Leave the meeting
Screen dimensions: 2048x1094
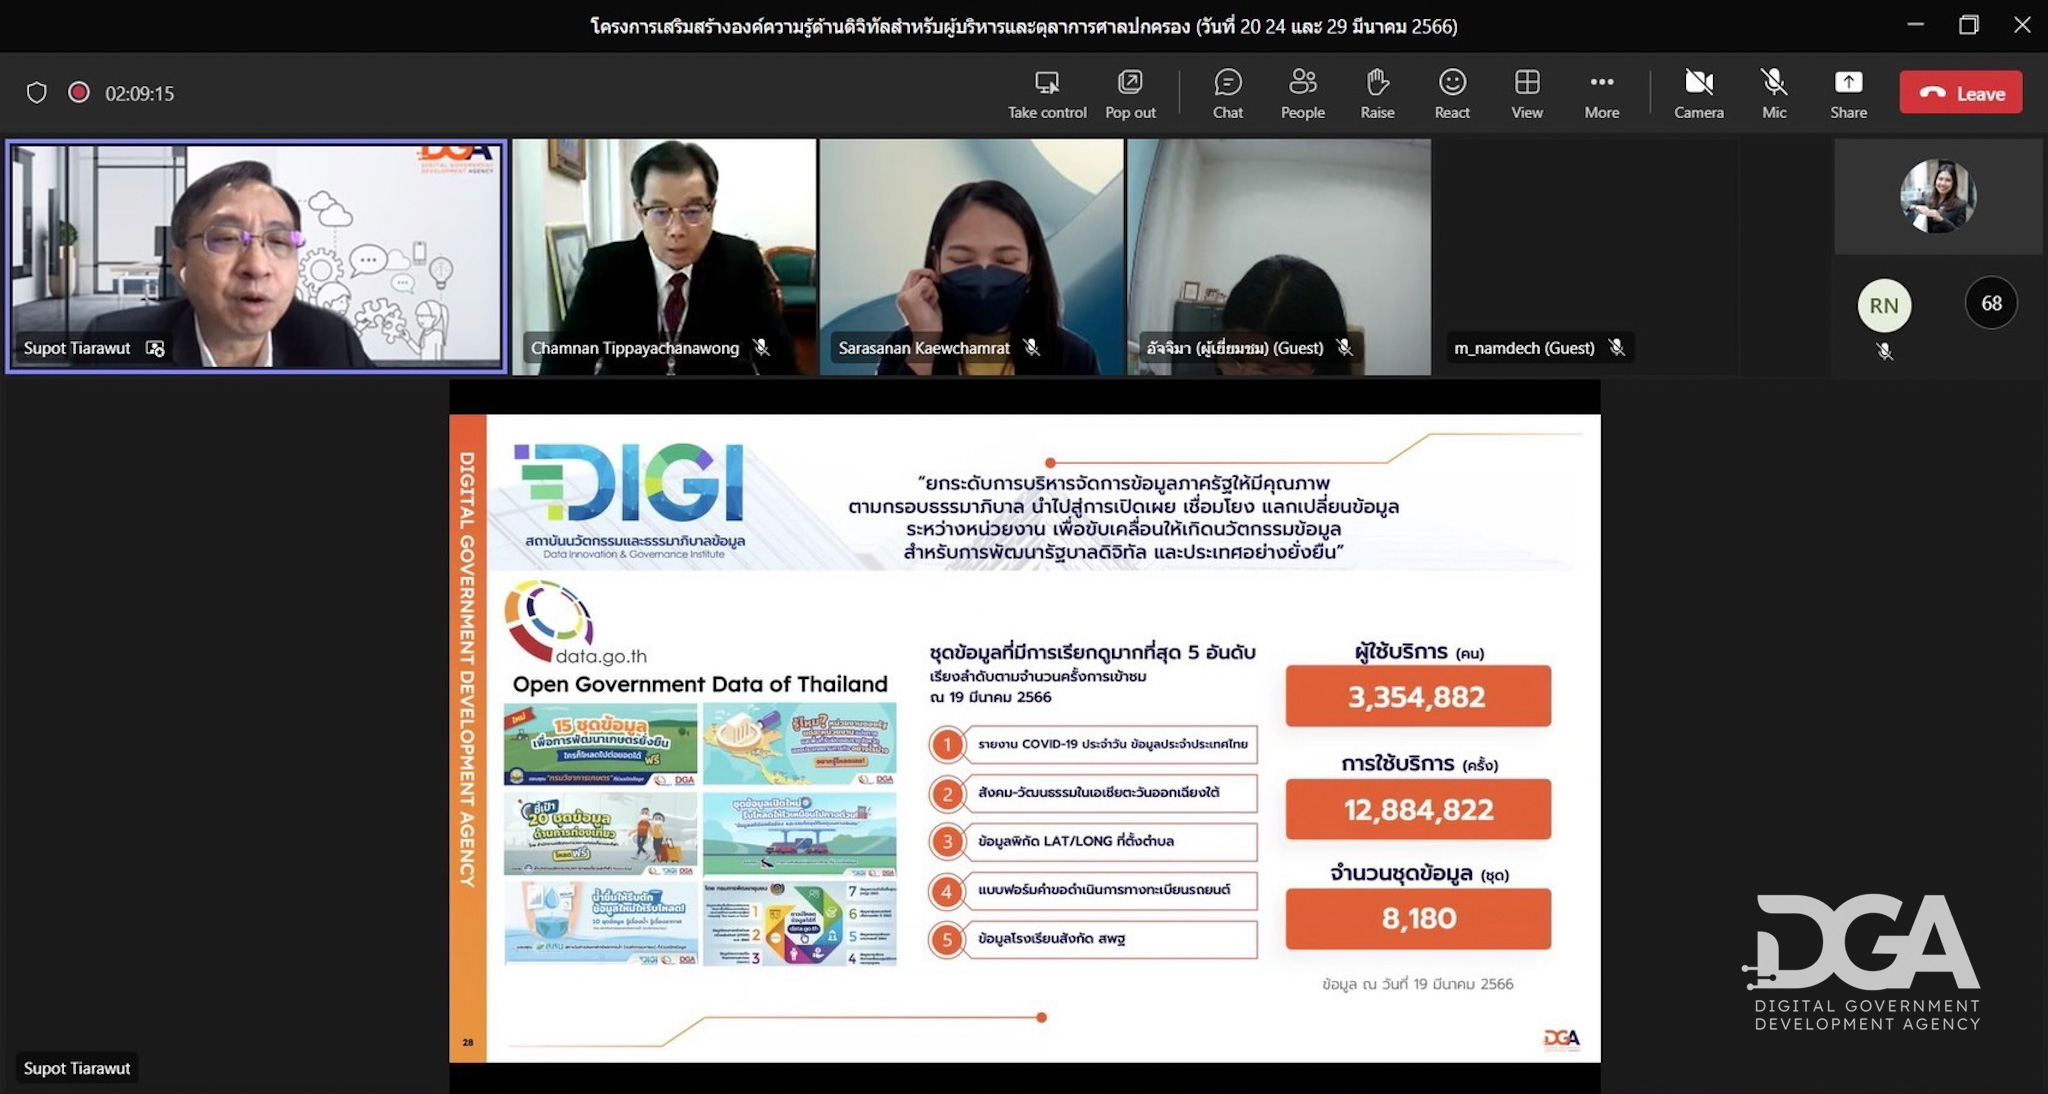(1961, 93)
